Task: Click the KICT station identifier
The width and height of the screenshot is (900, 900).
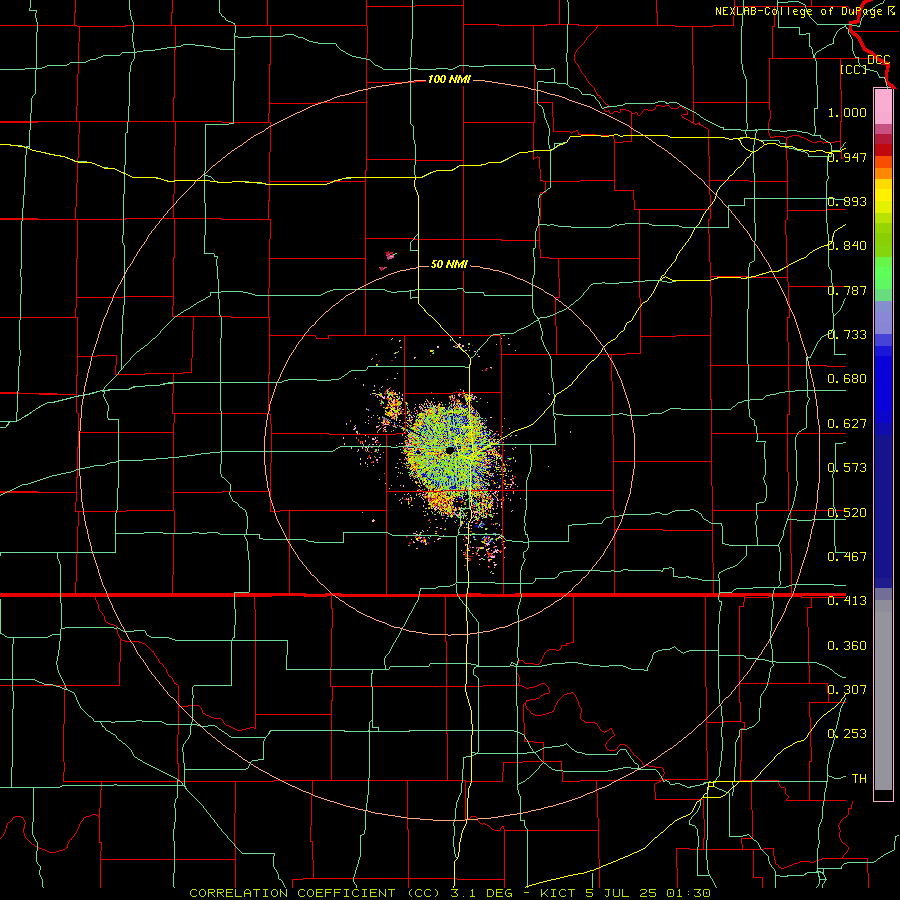Action: pyautogui.click(x=558, y=893)
